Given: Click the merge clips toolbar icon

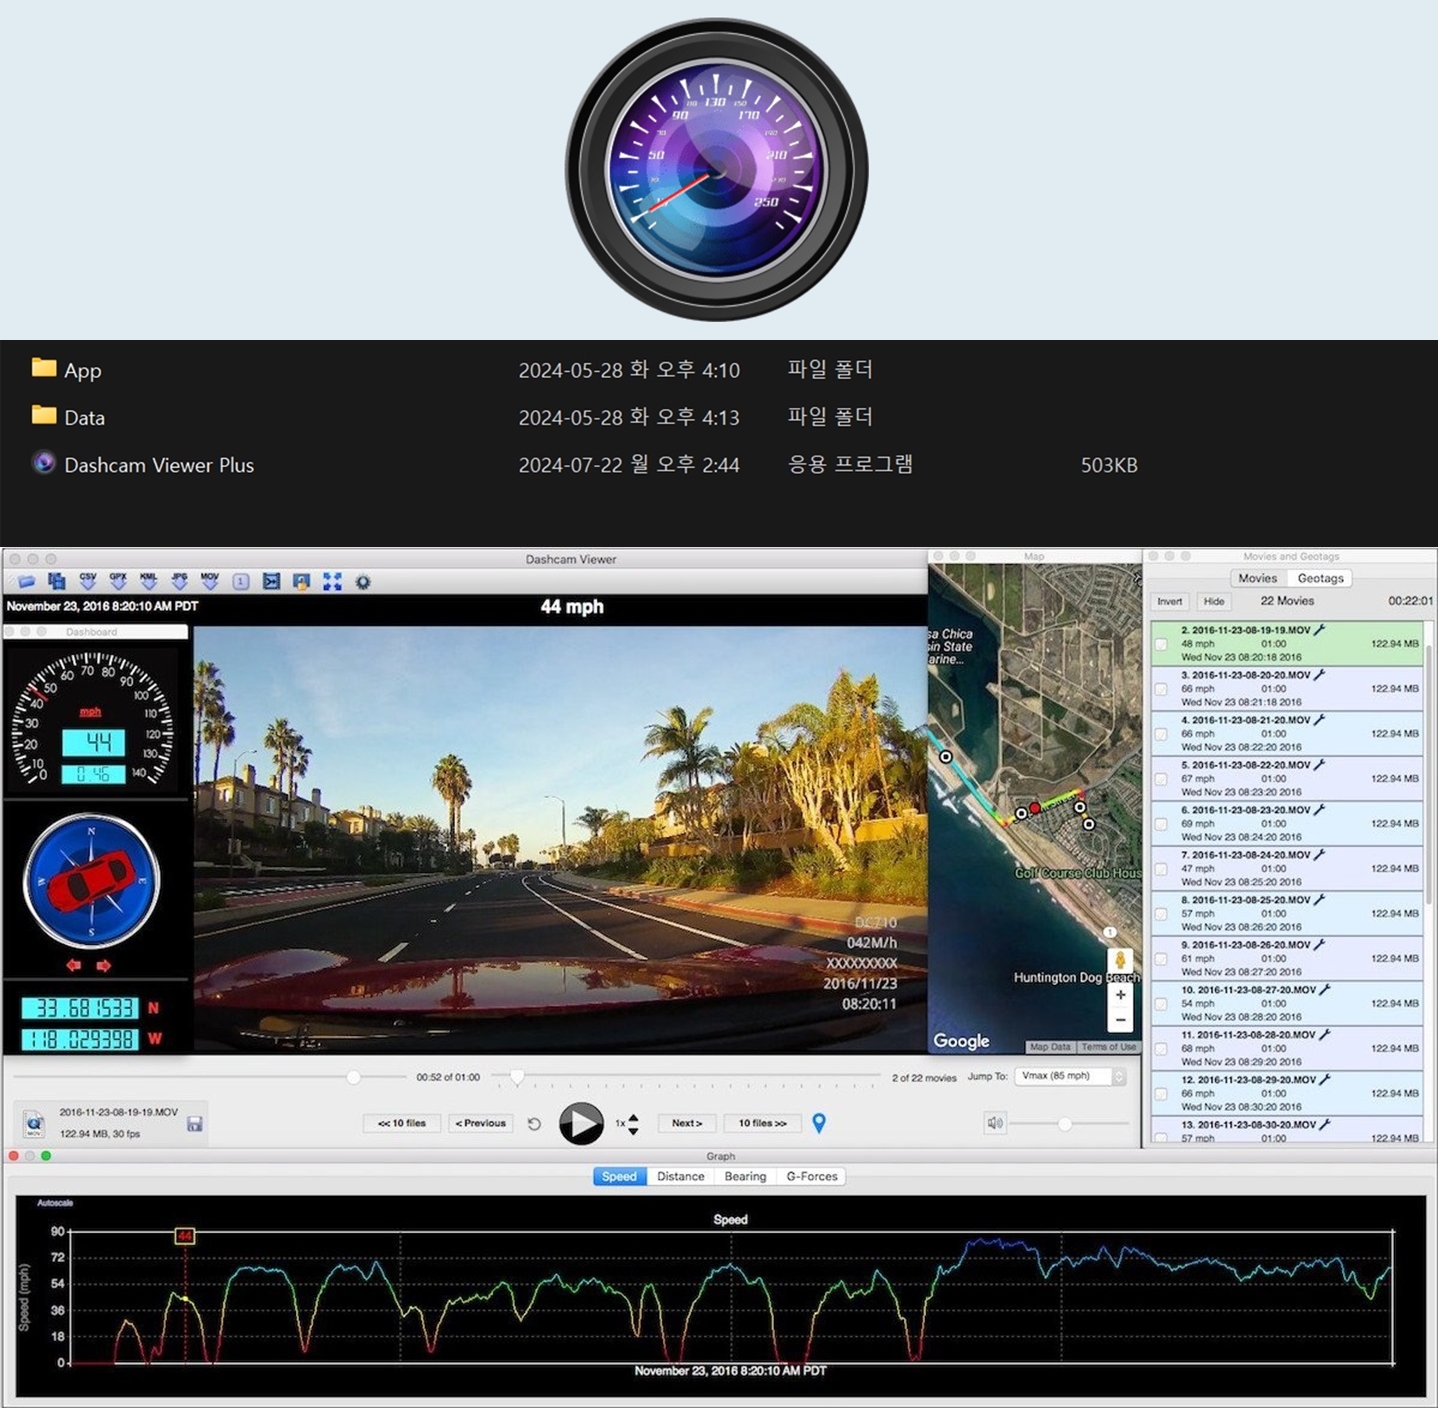Looking at the screenshot, I should [271, 582].
